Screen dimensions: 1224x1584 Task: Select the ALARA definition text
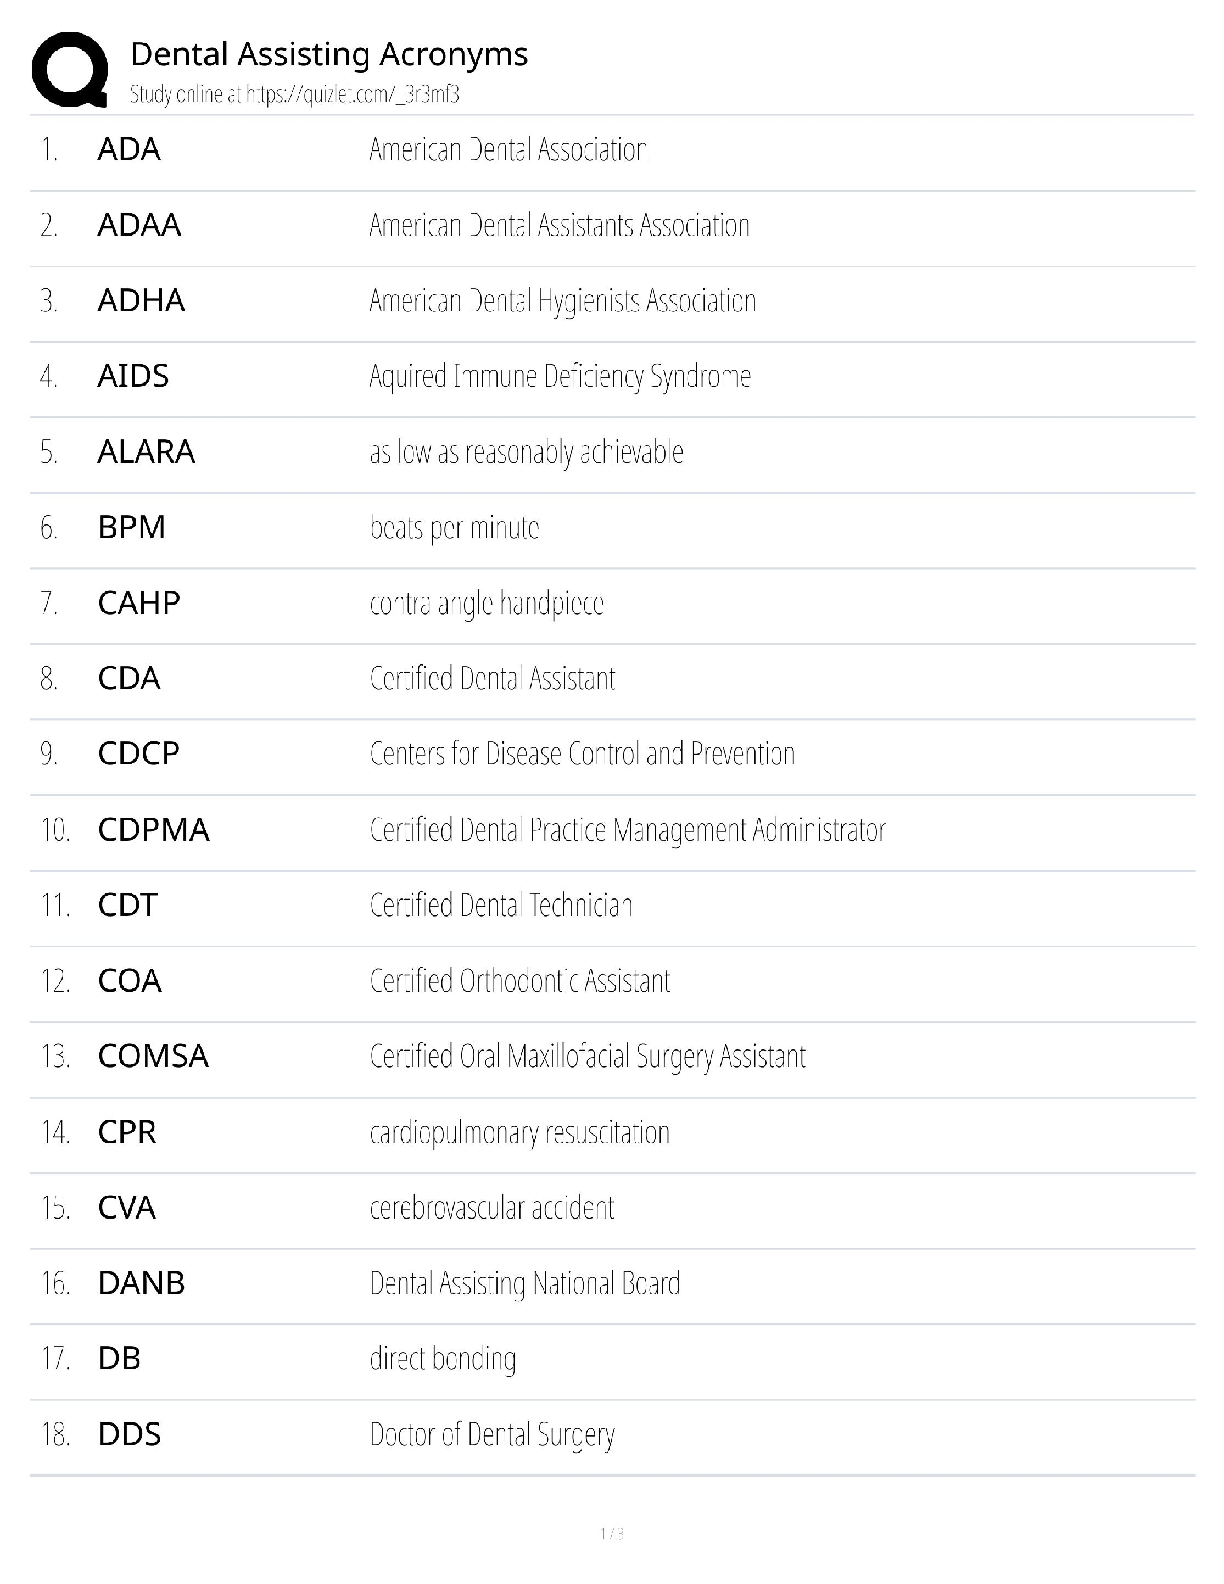(x=526, y=452)
